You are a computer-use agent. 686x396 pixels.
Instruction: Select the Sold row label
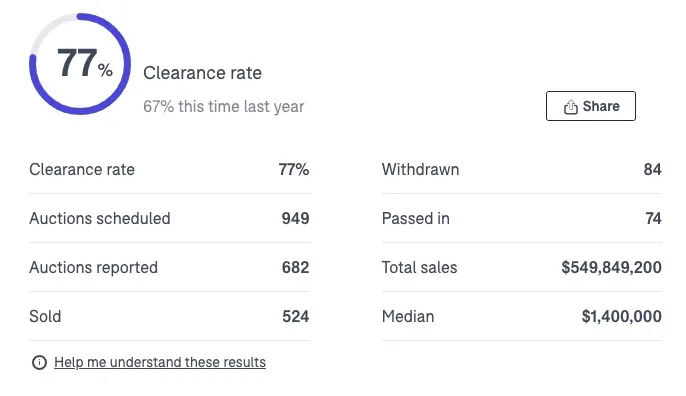[45, 316]
